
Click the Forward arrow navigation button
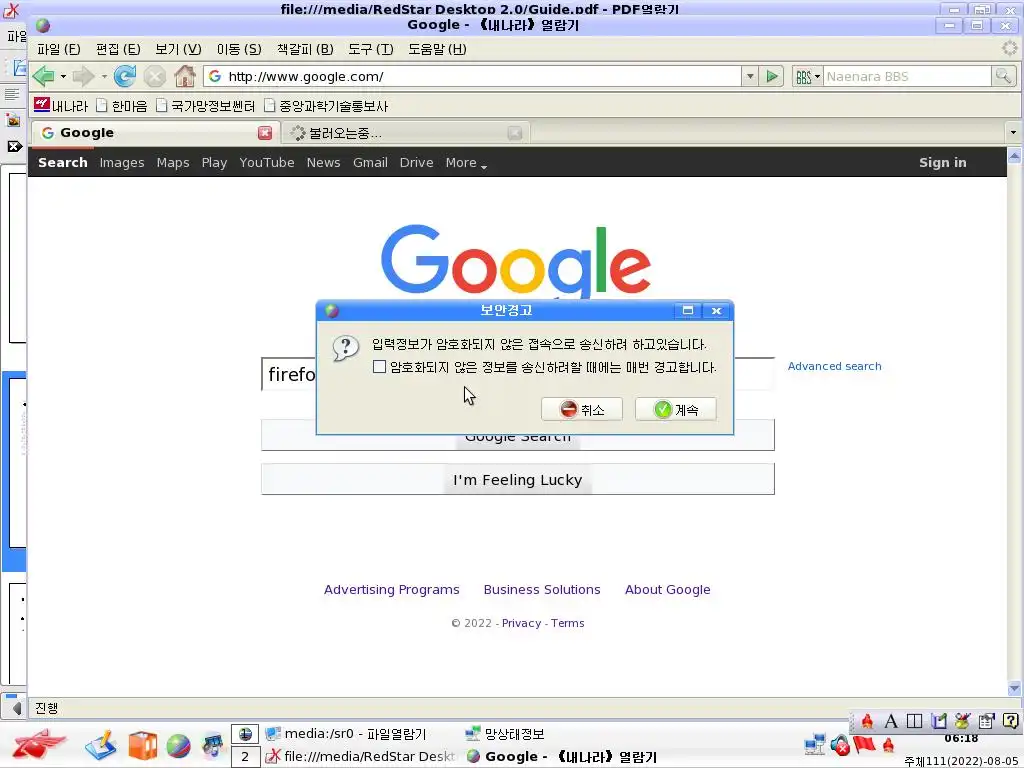pos(83,76)
